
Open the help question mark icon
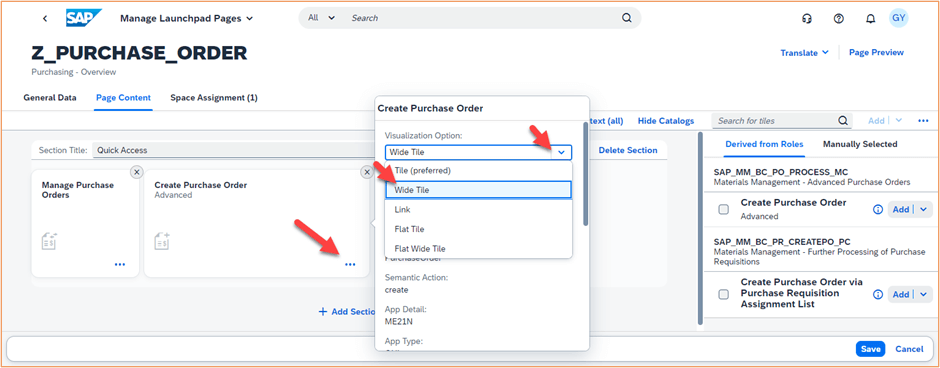(839, 19)
